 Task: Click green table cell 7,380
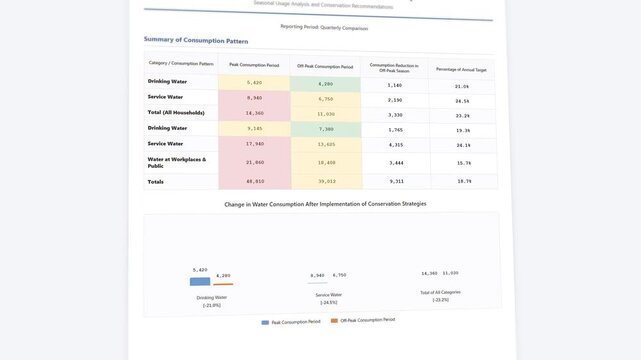(x=326, y=129)
